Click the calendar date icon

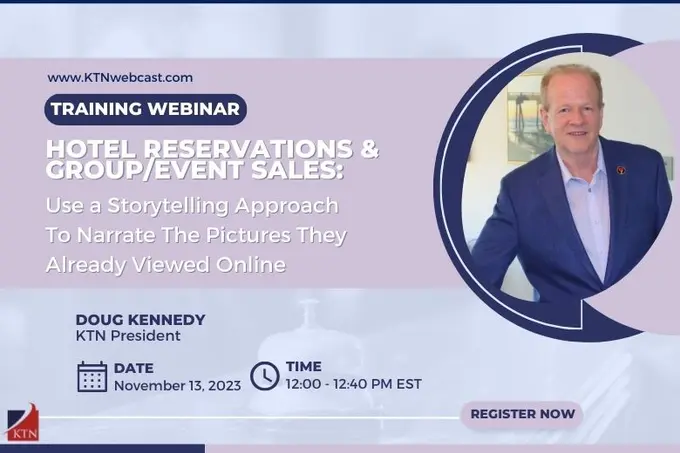92,376
